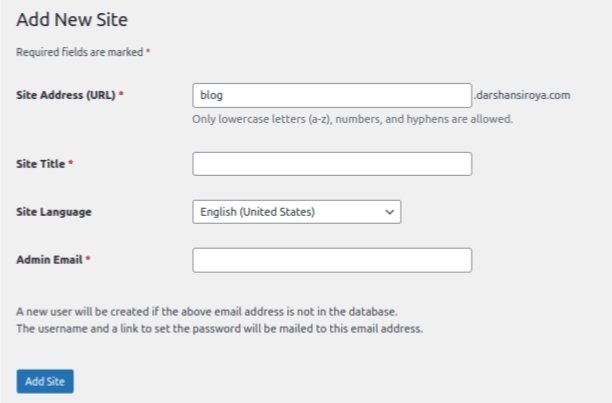612x403 pixels.
Task: Click the "A new user will be created" note
Action: (x=207, y=312)
